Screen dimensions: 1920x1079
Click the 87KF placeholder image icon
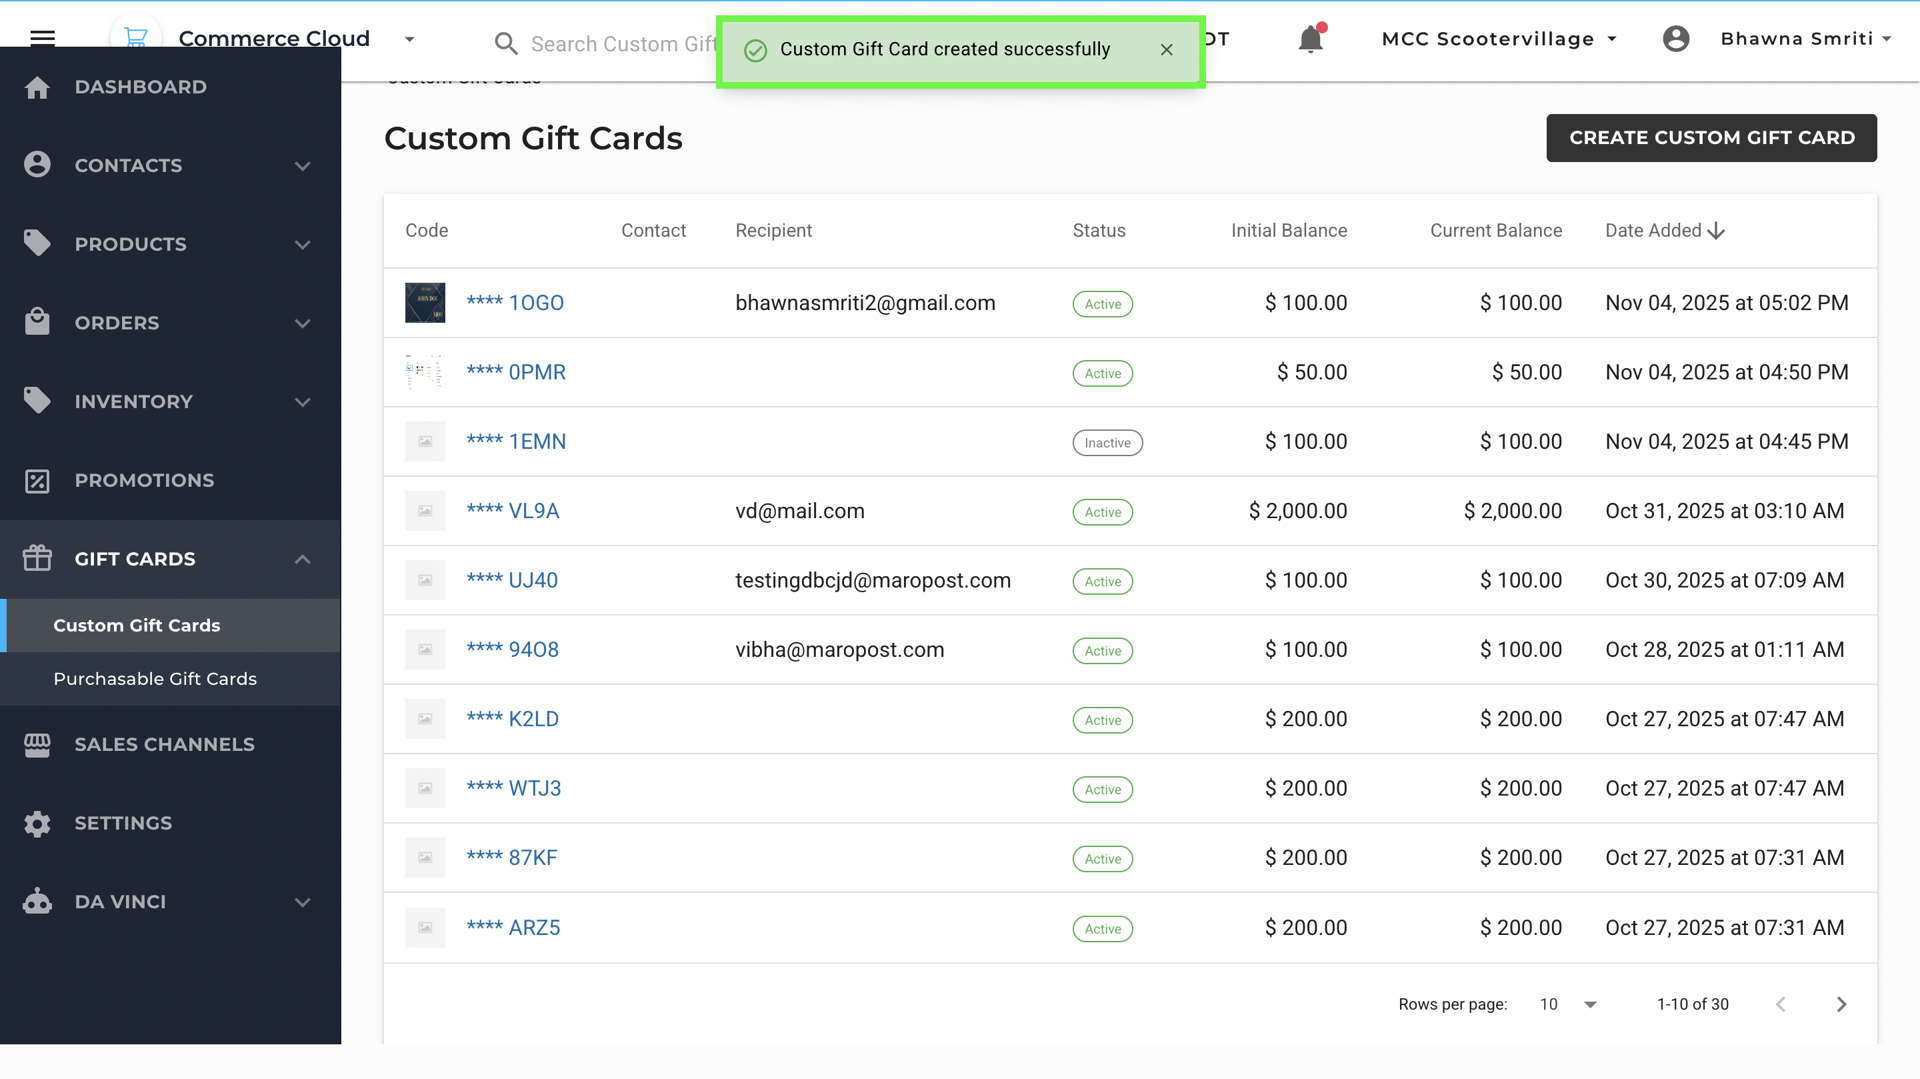(425, 858)
